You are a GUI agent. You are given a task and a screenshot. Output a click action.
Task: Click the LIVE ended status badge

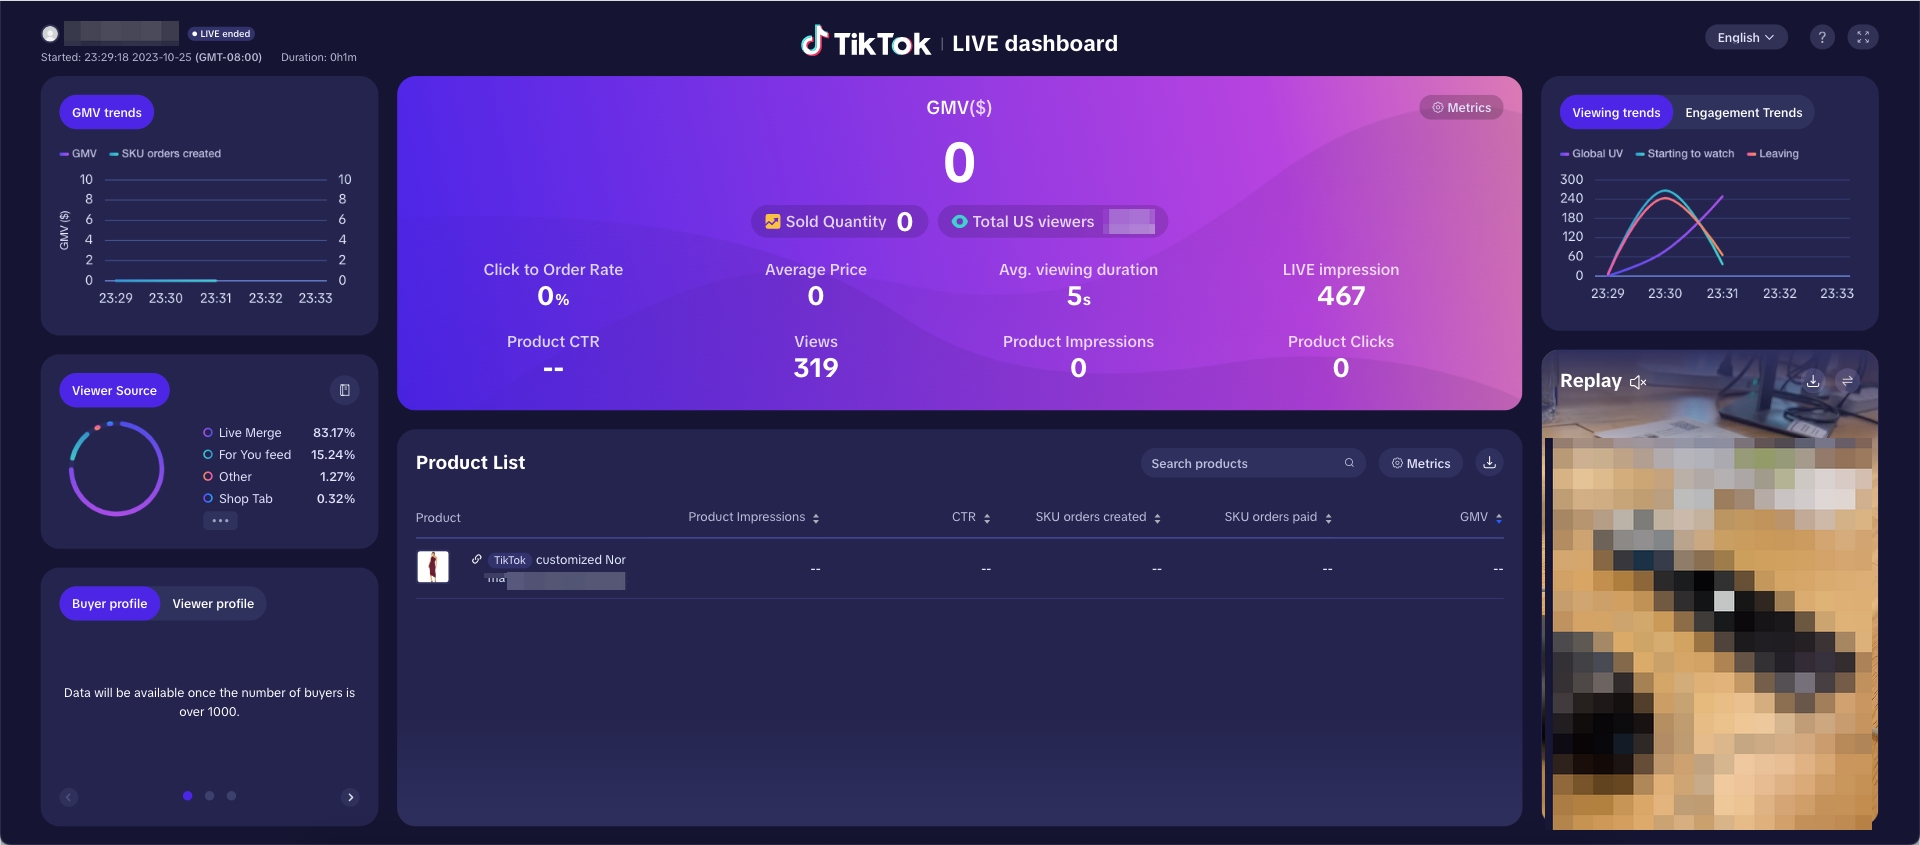[221, 34]
